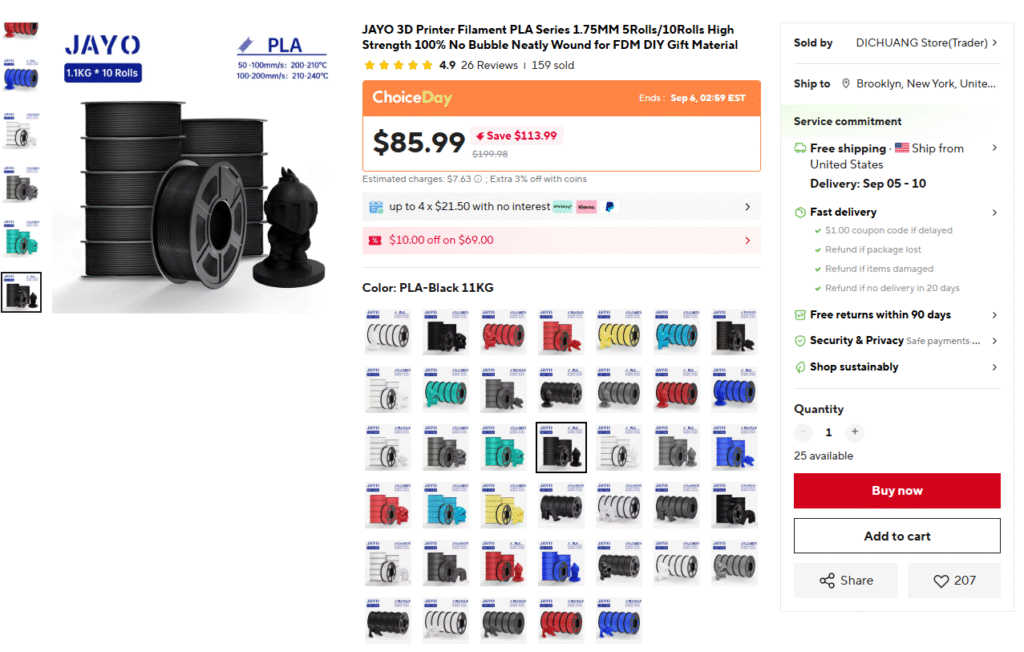Image resolution: width=1024 pixels, height=652 pixels.
Task: Select the currently highlighted PLA-Black 11KG swatch
Action: point(561,448)
